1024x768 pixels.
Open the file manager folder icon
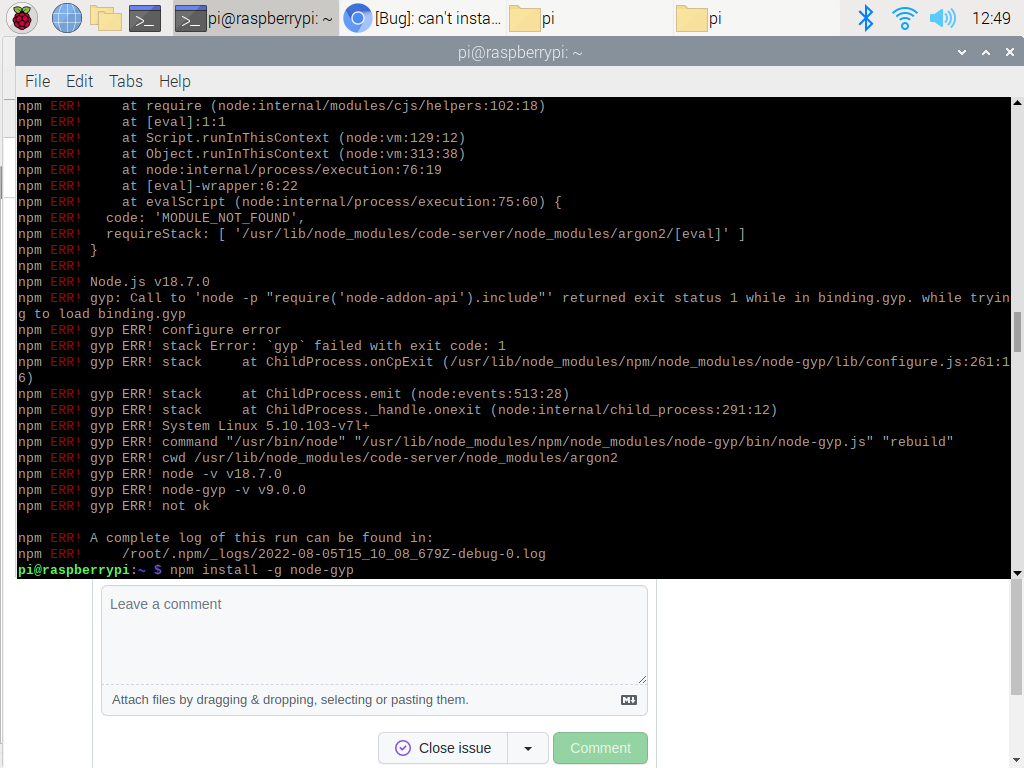tap(106, 18)
